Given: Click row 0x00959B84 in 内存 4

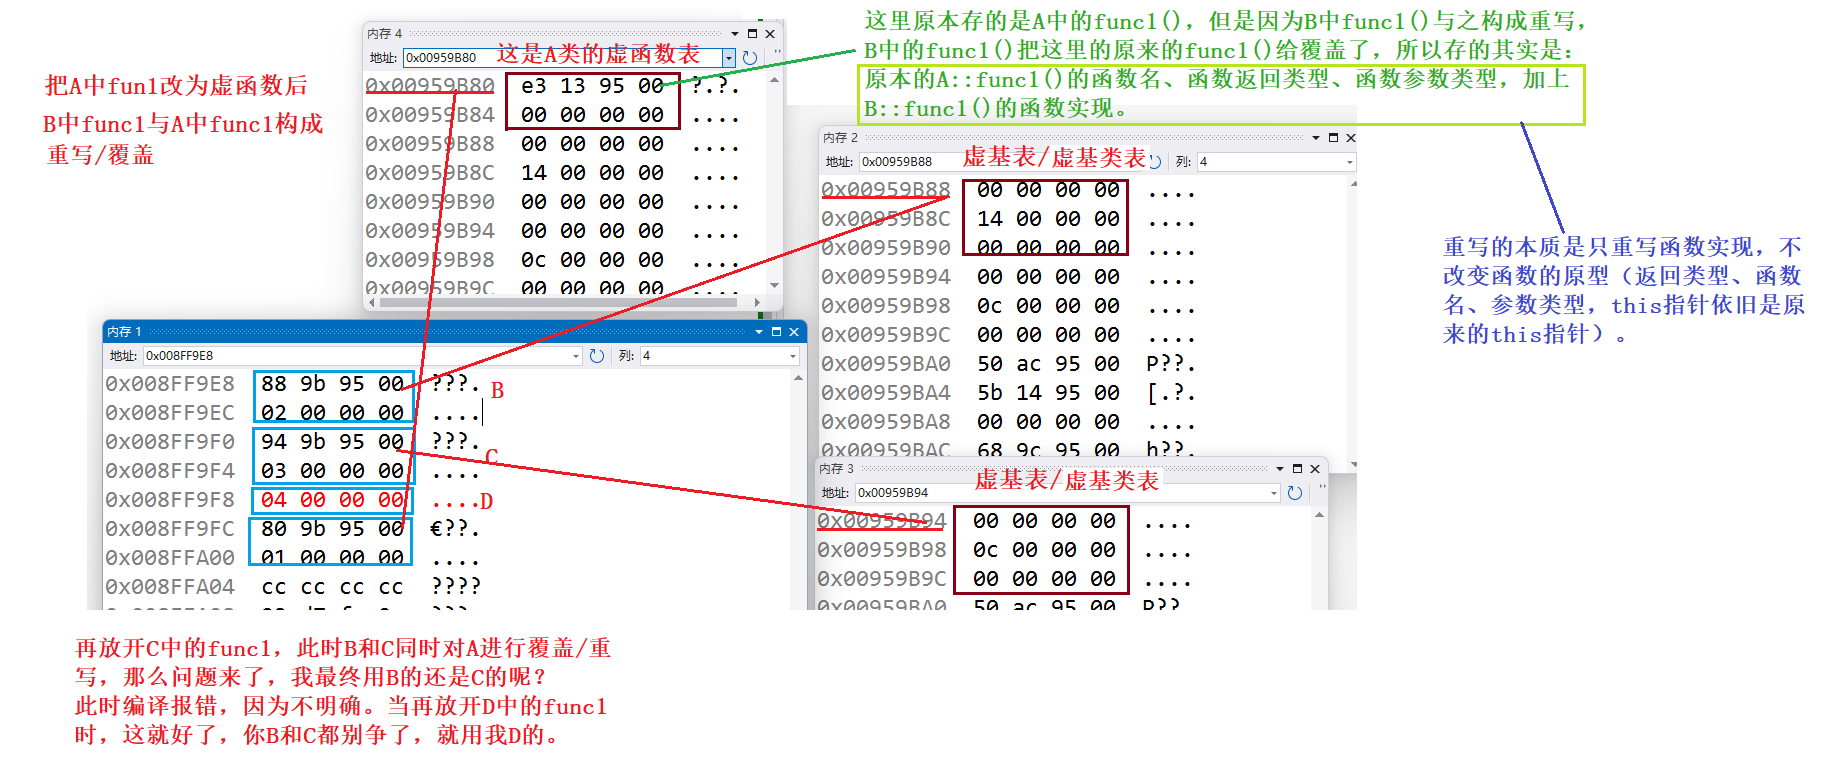Looking at the screenshot, I should tap(553, 115).
